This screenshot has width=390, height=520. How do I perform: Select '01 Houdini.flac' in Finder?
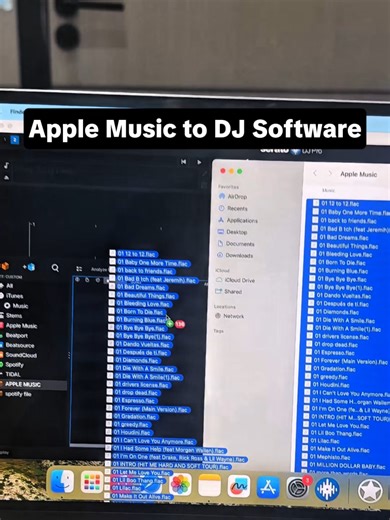(331, 385)
